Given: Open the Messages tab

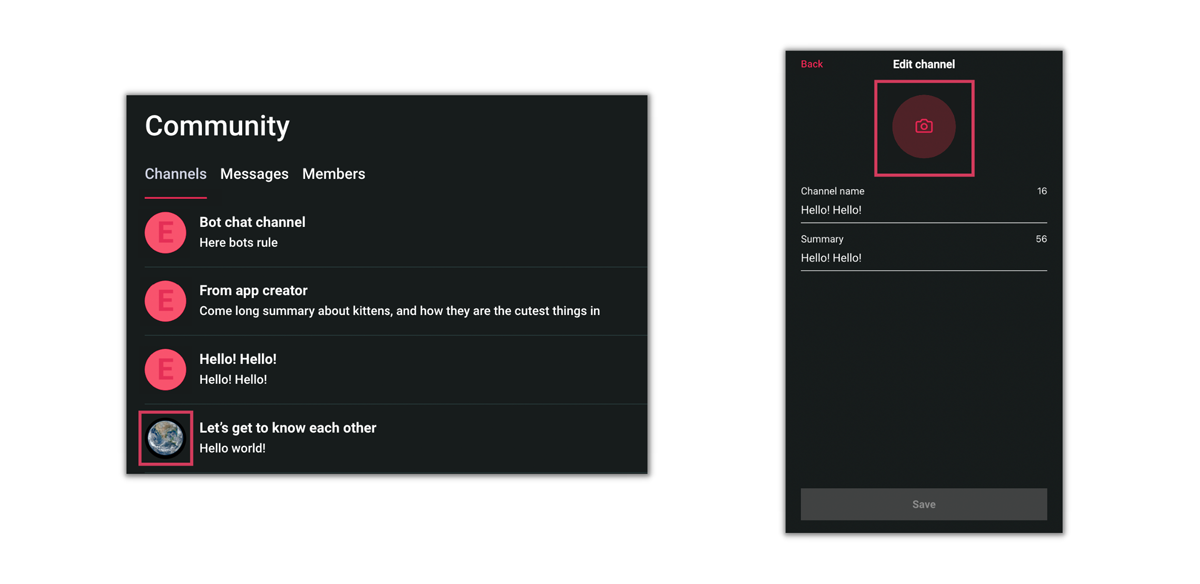Looking at the screenshot, I should tap(254, 174).
